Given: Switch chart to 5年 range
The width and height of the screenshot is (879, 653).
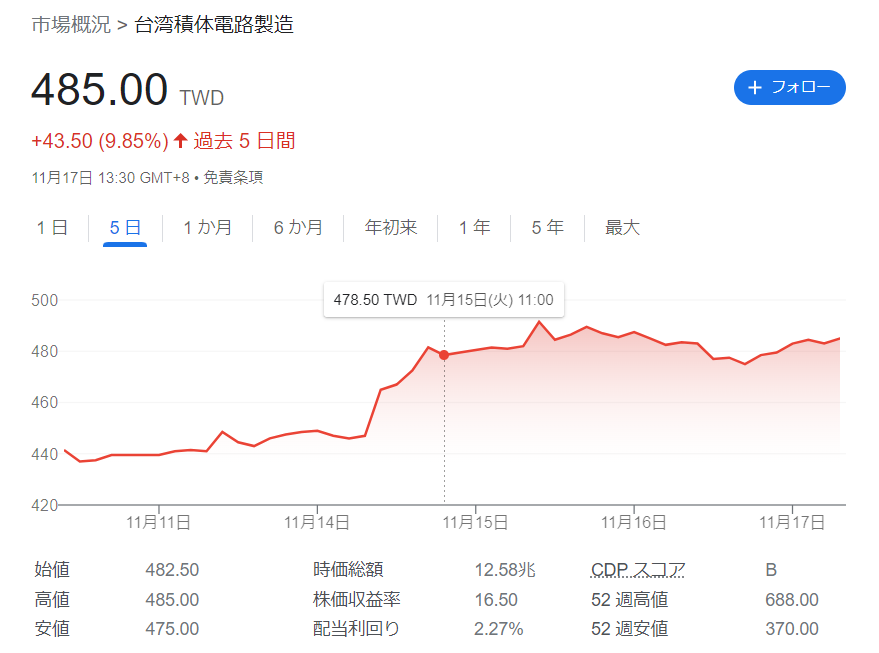Looking at the screenshot, I should coord(547,228).
